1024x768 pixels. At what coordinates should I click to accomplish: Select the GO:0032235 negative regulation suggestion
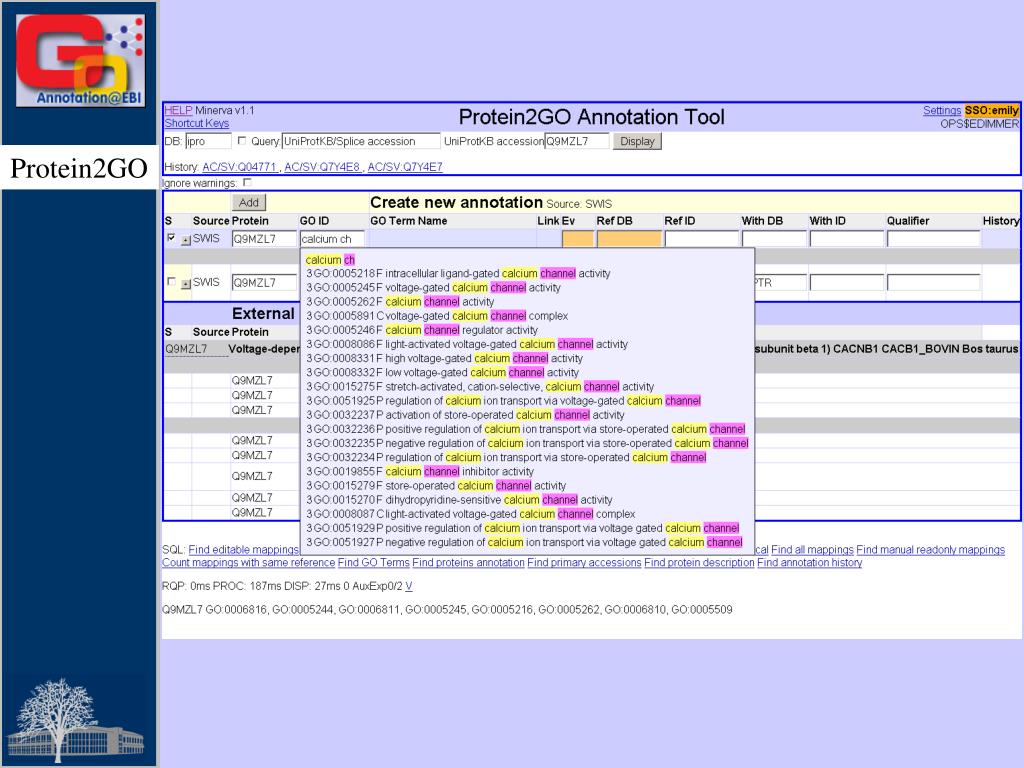point(527,443)
